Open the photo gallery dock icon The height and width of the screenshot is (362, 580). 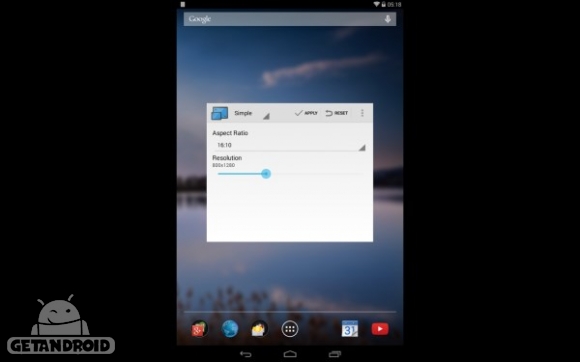pos(260,329)
